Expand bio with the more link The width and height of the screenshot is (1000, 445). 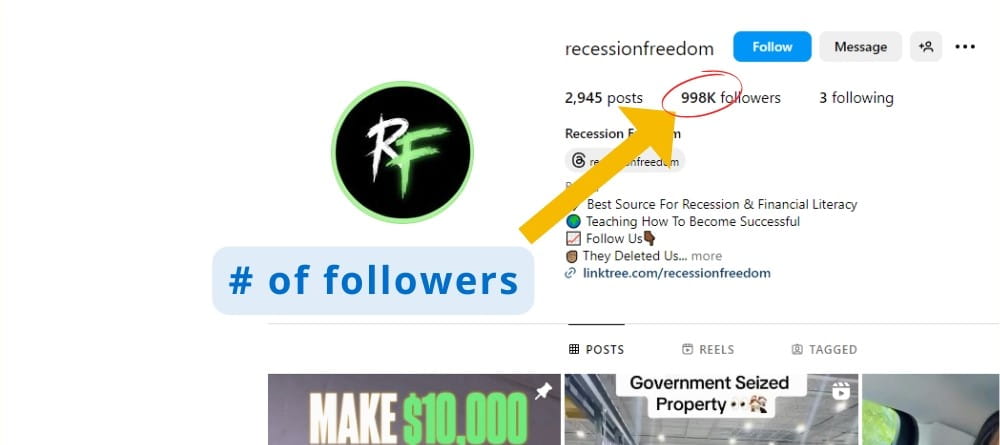707,256
